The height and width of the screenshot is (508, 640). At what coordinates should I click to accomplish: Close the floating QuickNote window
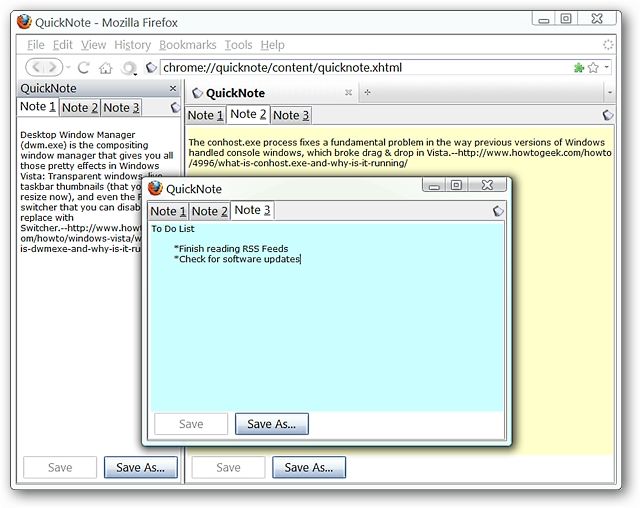pos(487,185)
